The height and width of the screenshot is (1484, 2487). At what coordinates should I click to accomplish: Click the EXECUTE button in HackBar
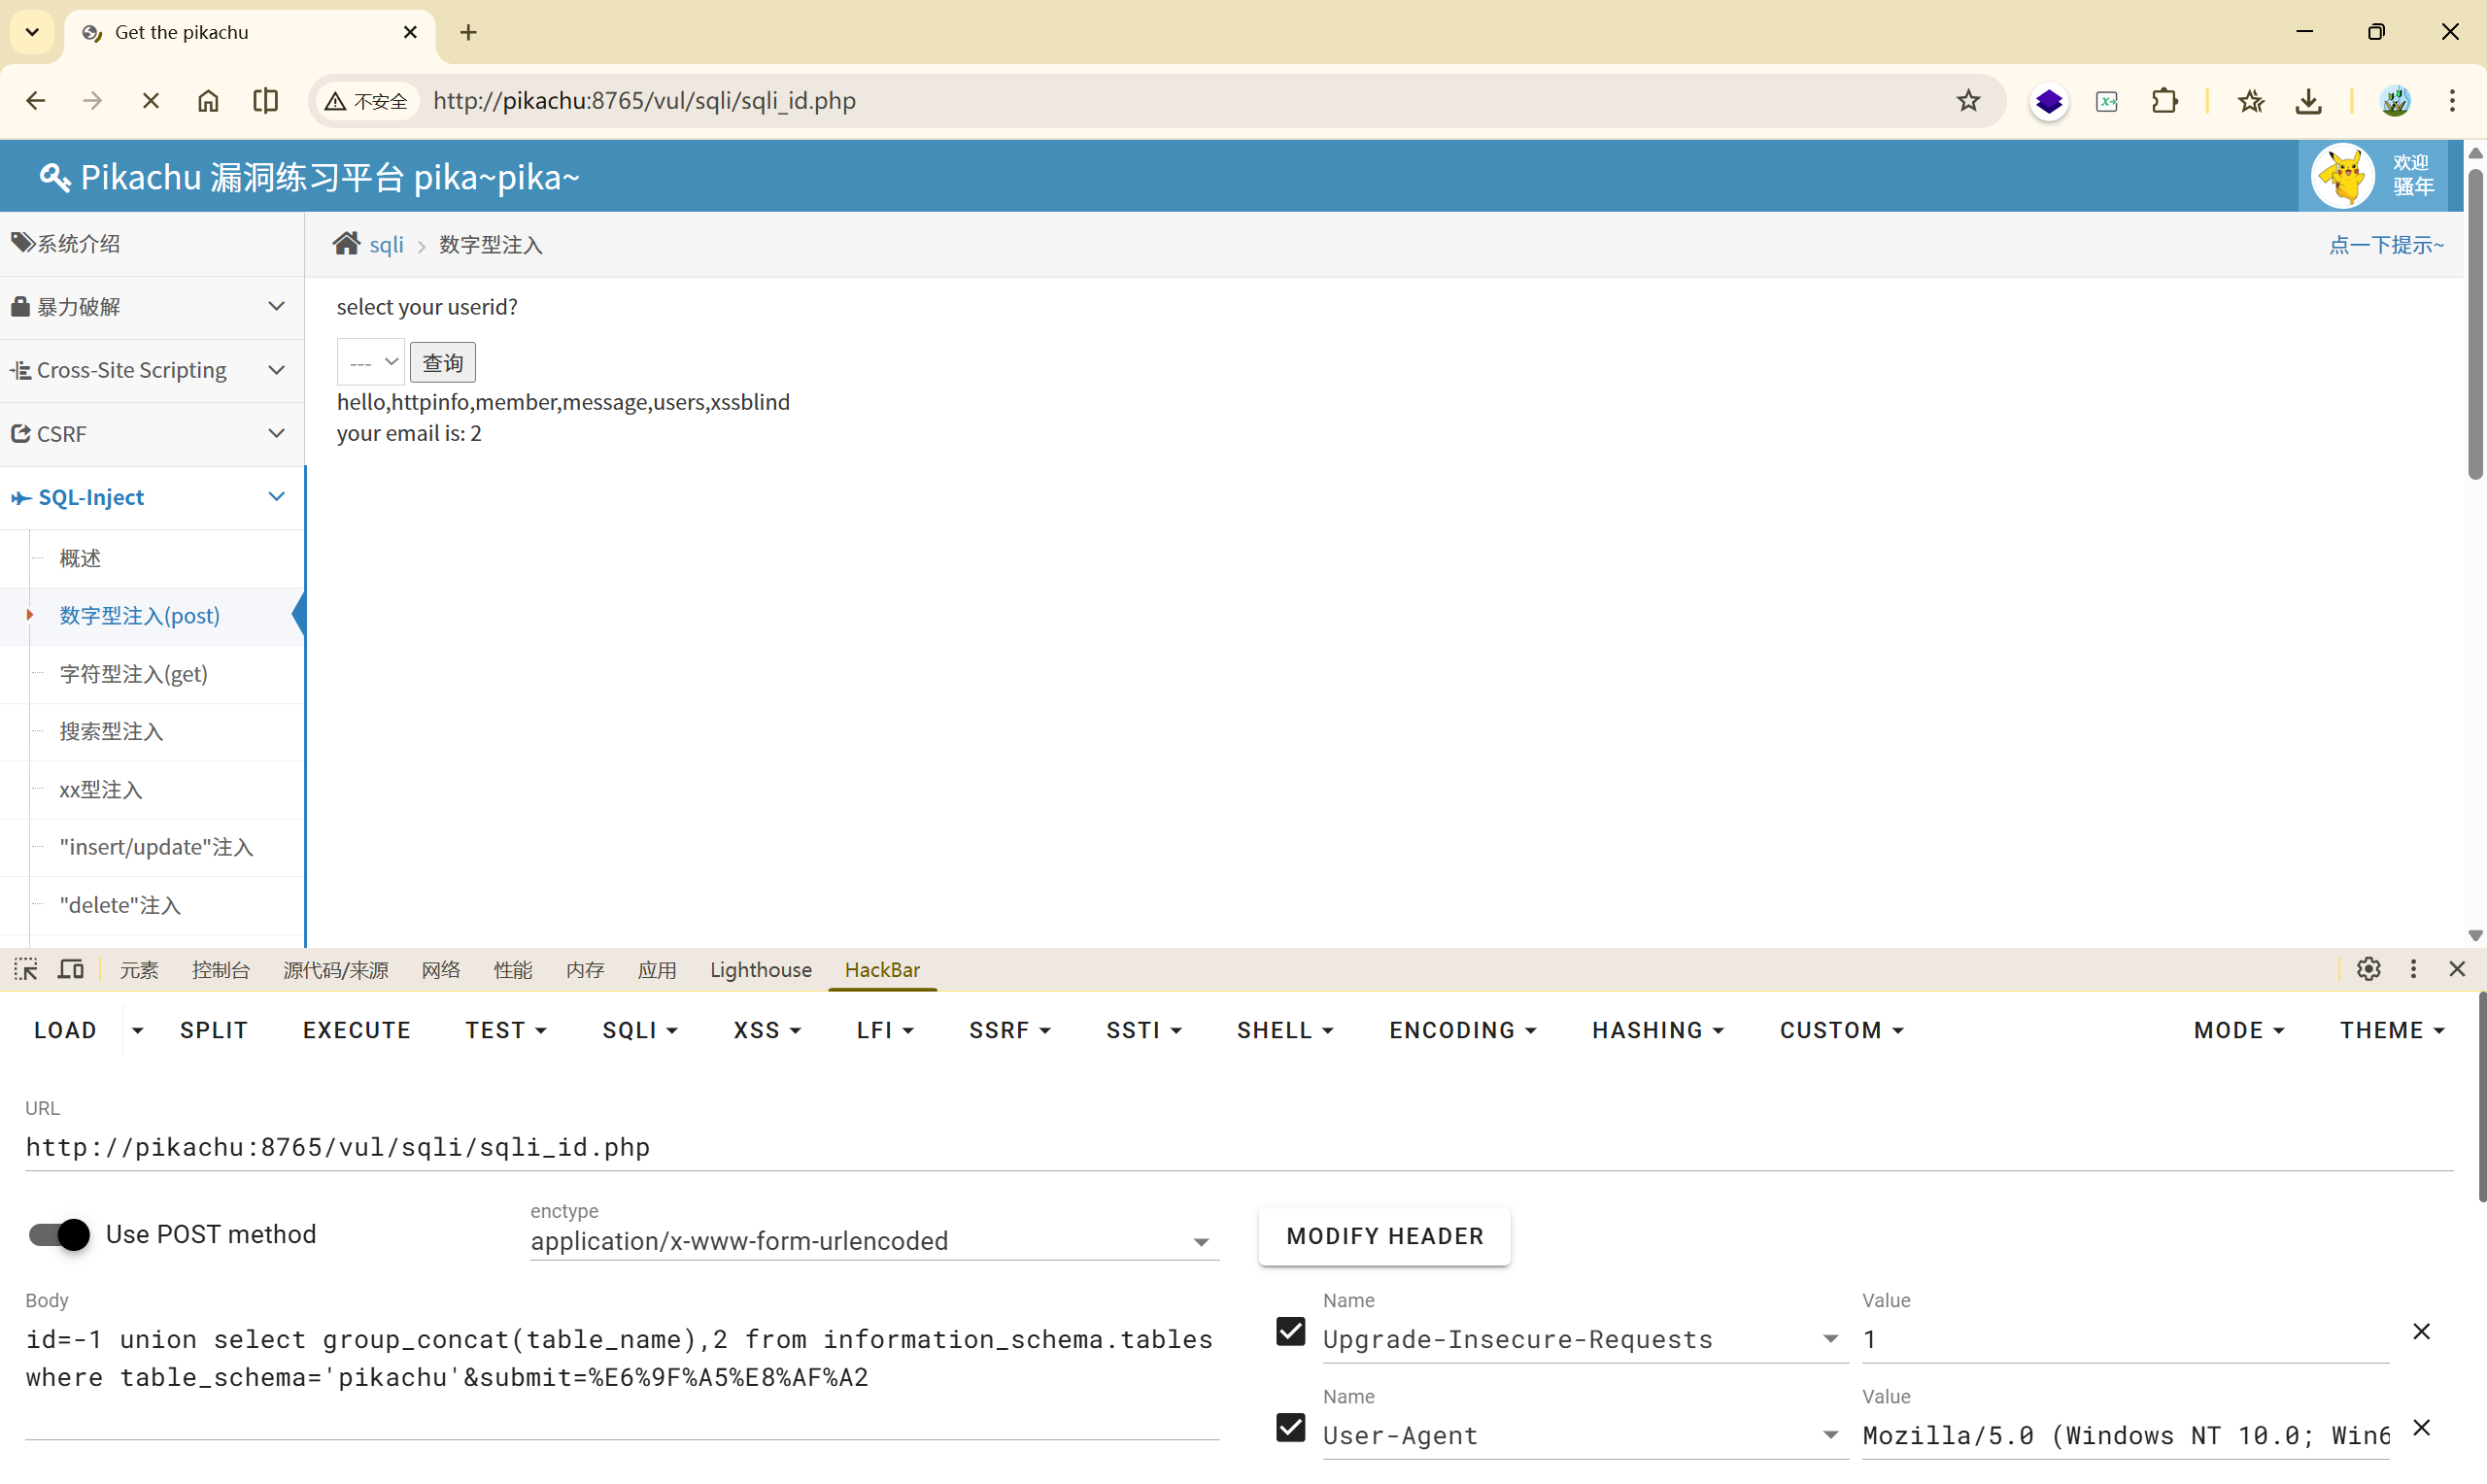356,1030
